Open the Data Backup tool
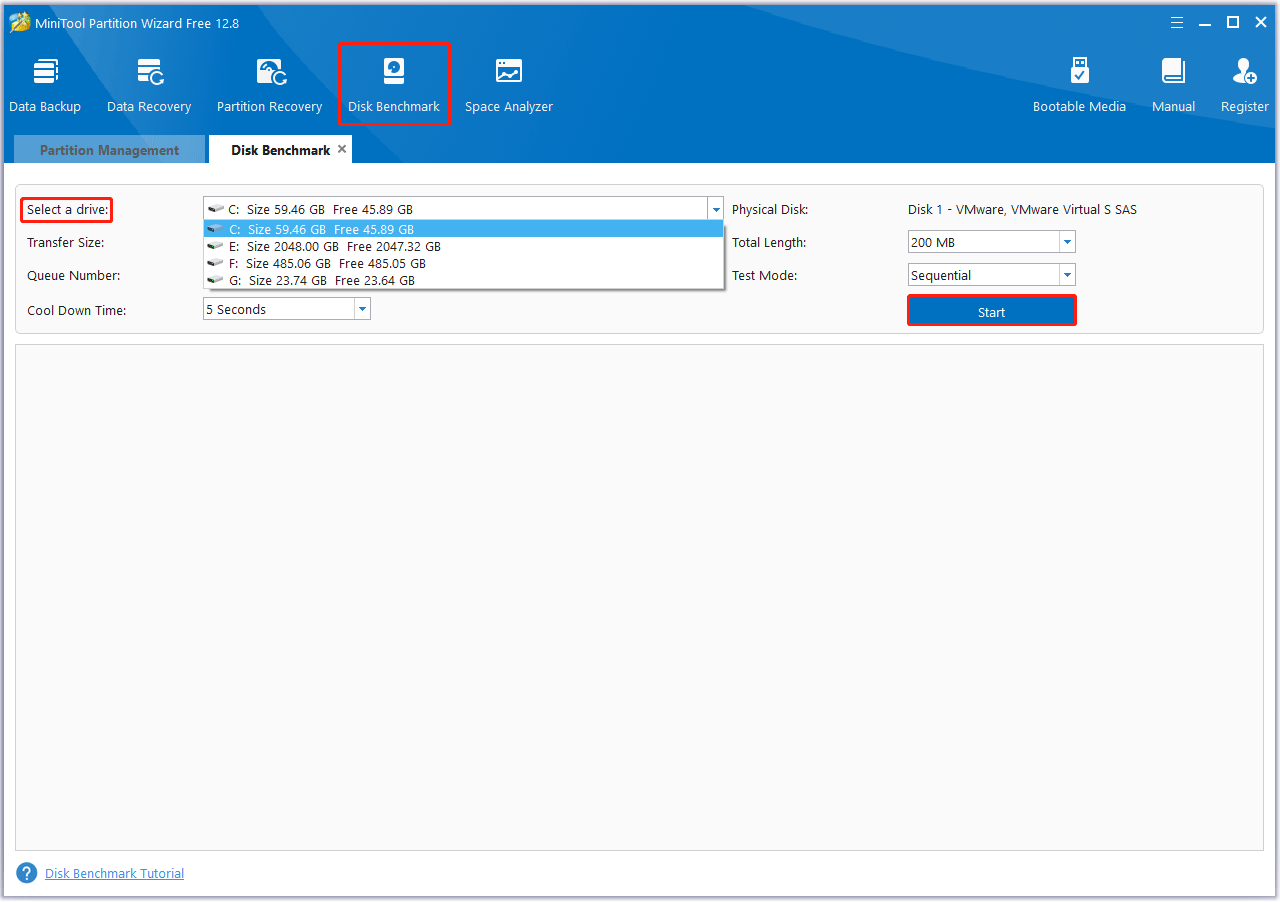 (44, 83)
